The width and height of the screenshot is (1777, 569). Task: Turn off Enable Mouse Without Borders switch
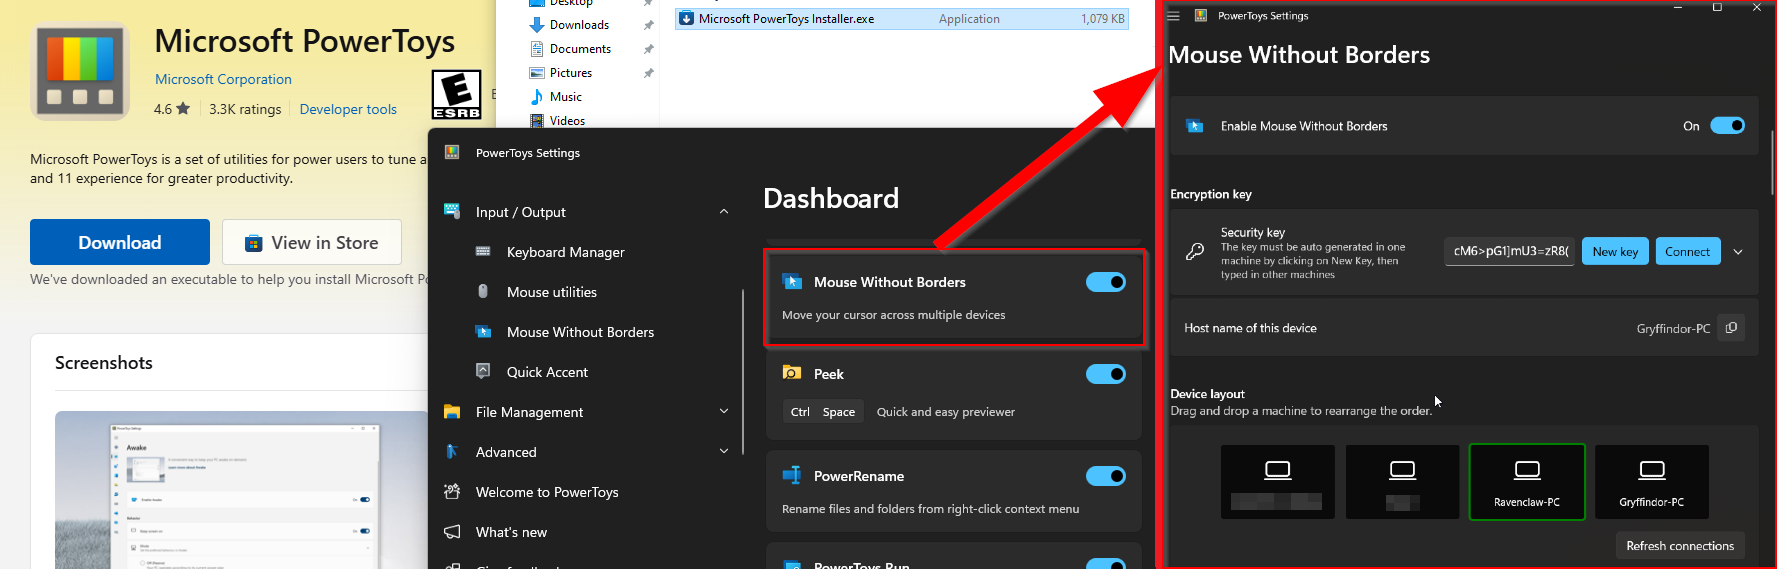pos(1727,126)
